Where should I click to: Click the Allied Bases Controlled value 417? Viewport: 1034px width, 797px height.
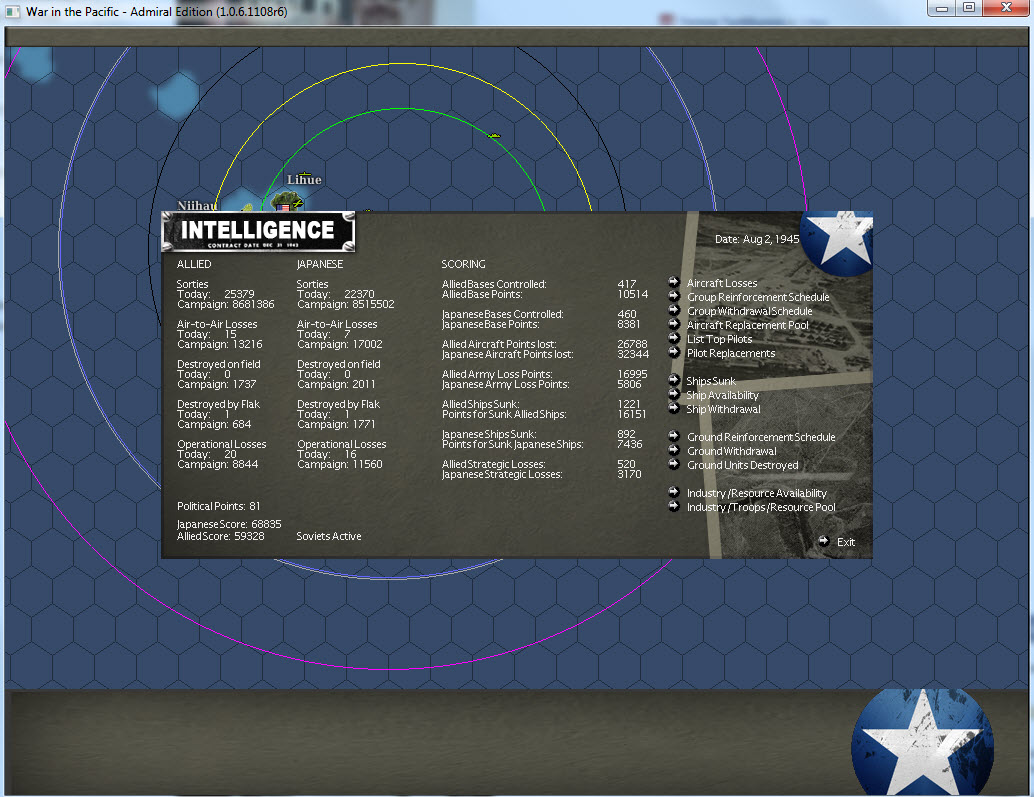pyautogui.click(x=626, y=284)
